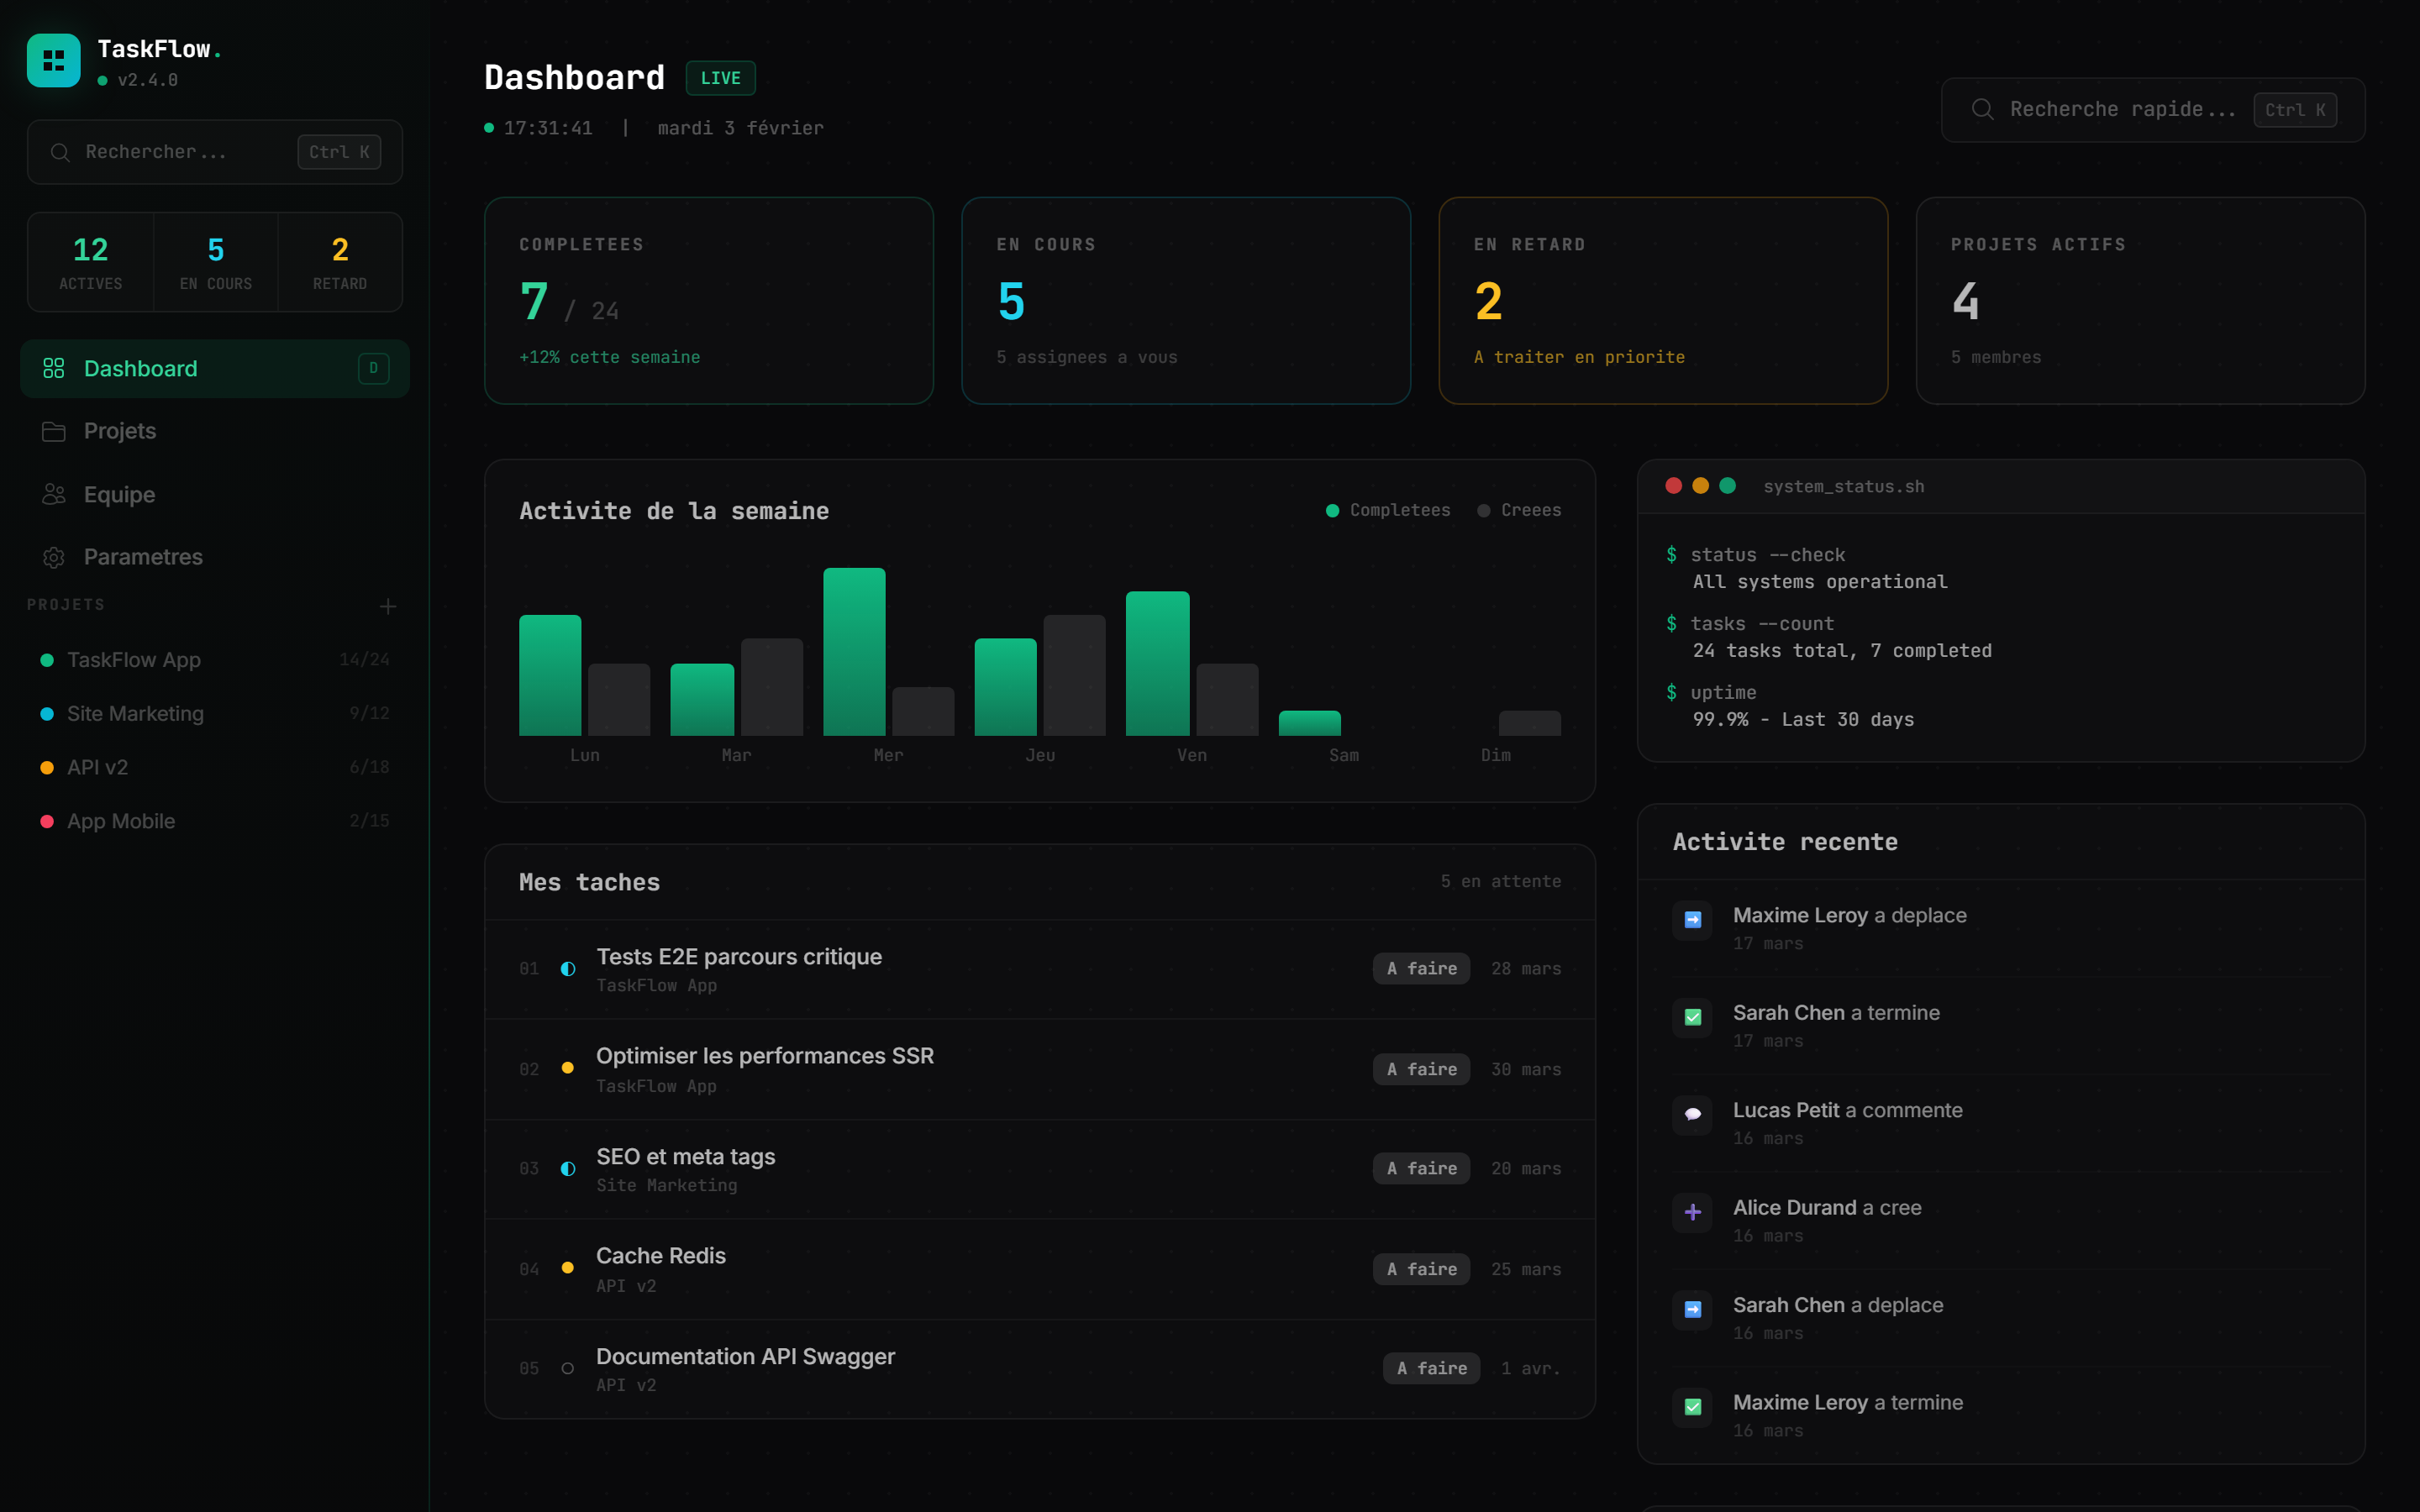Open the Projets menu item
The height and width of the screenshot is (1512, 2420).
(x=120, y=431)
